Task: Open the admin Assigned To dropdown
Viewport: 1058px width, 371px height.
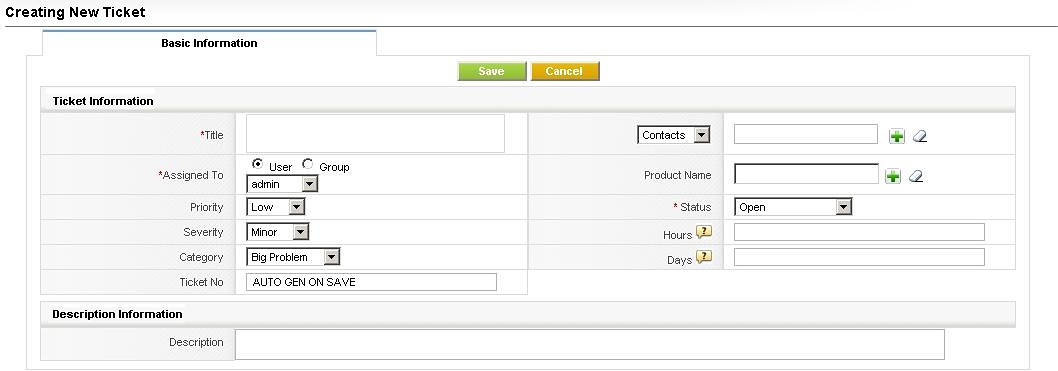Action: coord(281,183)
